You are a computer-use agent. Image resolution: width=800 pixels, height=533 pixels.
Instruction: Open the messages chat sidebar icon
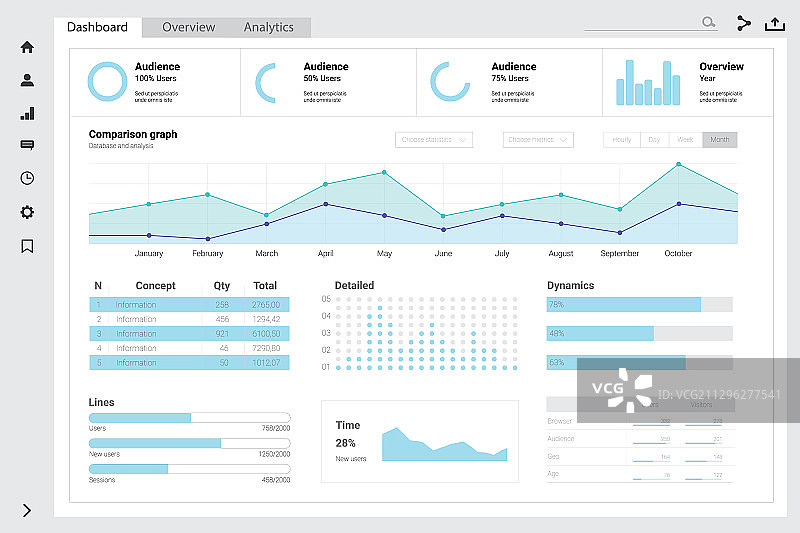click(27, 145)
